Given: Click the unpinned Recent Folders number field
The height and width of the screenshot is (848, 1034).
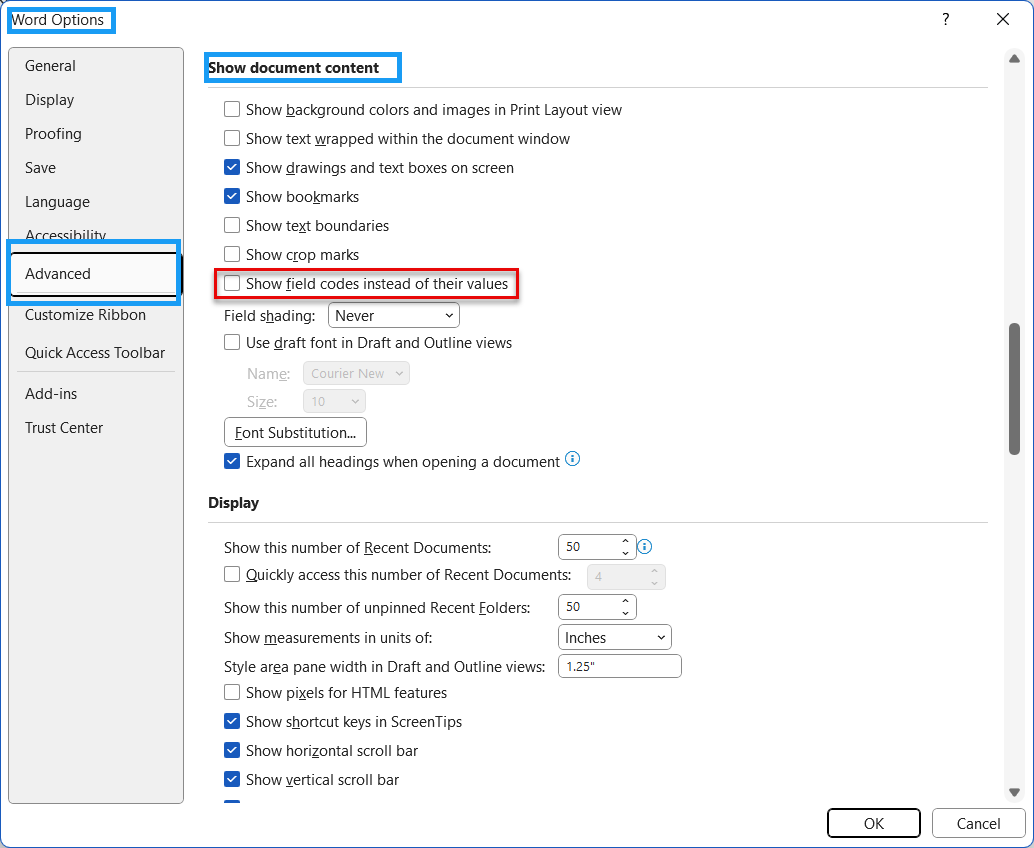Looking at the screenshot, I should point(588,607).
